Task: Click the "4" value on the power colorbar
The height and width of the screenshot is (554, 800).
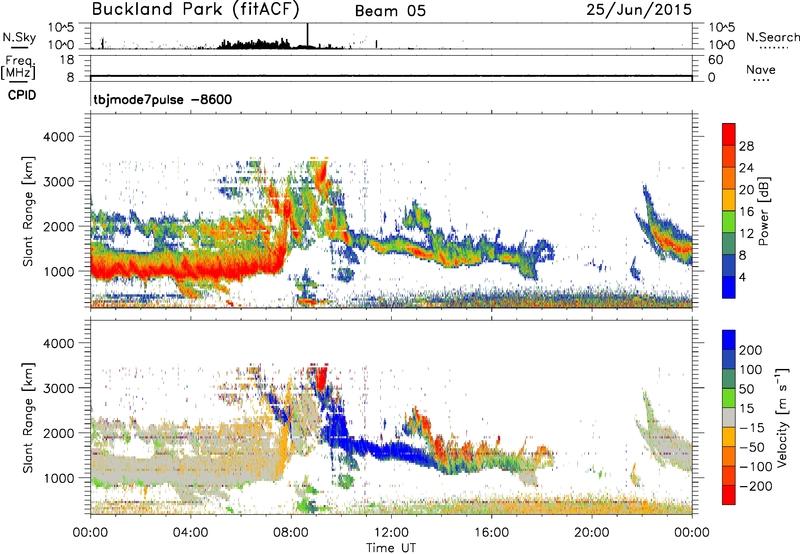Action: [x=742, y=277]
